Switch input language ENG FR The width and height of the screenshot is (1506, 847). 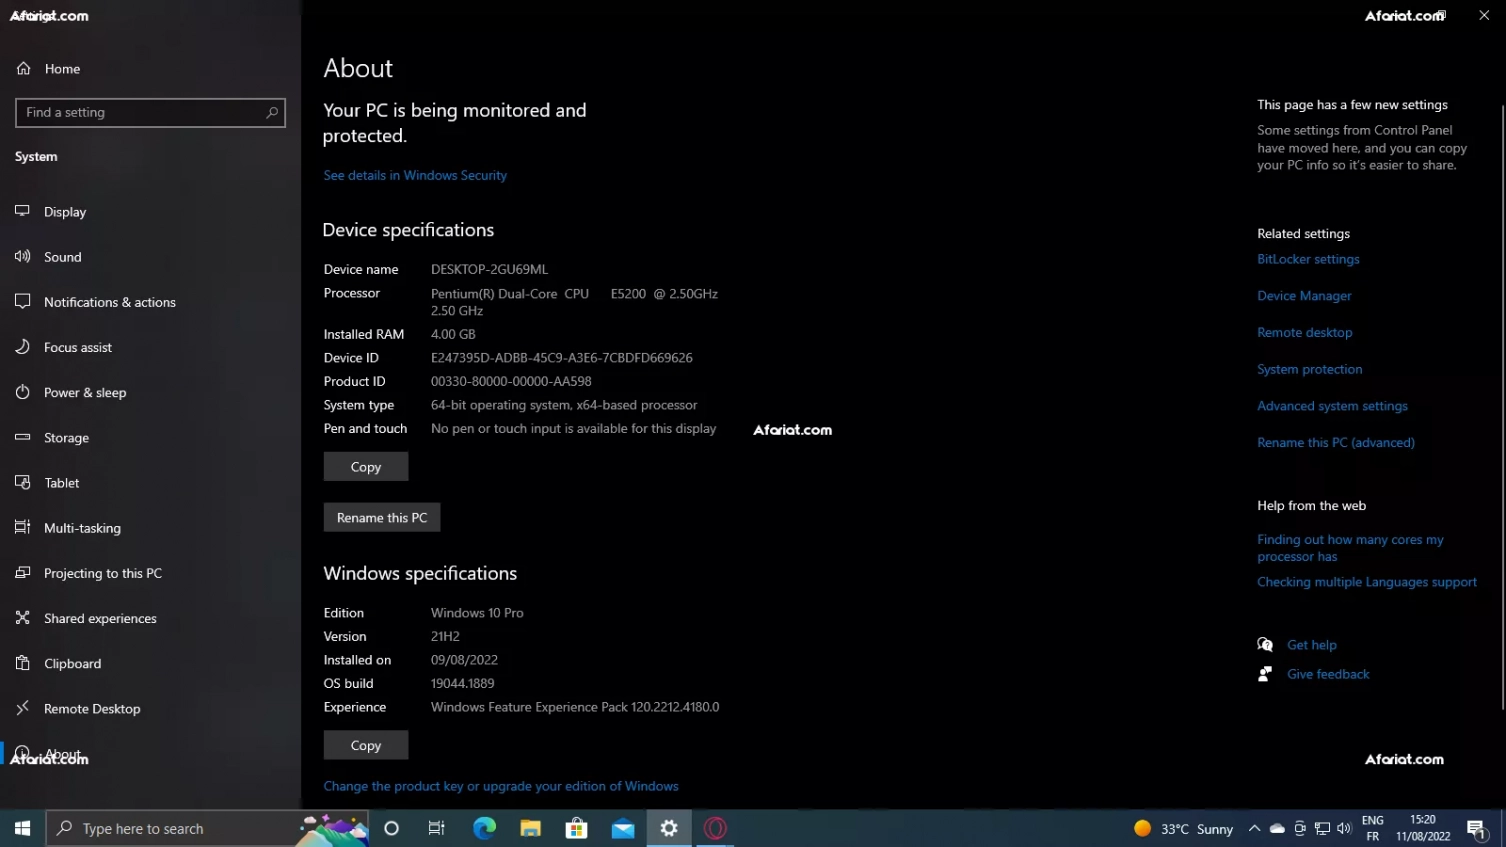[x=1373, y=828]
